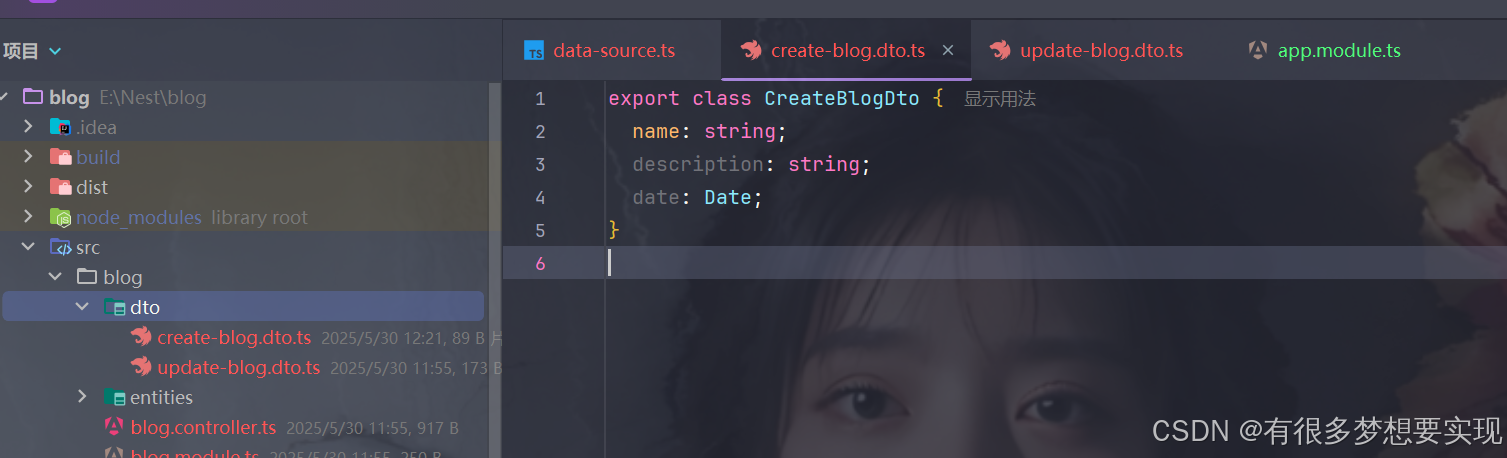
Task: Click the NestJS icon on update-blog.dto.ts tab
Action: tap(1000, 50)
